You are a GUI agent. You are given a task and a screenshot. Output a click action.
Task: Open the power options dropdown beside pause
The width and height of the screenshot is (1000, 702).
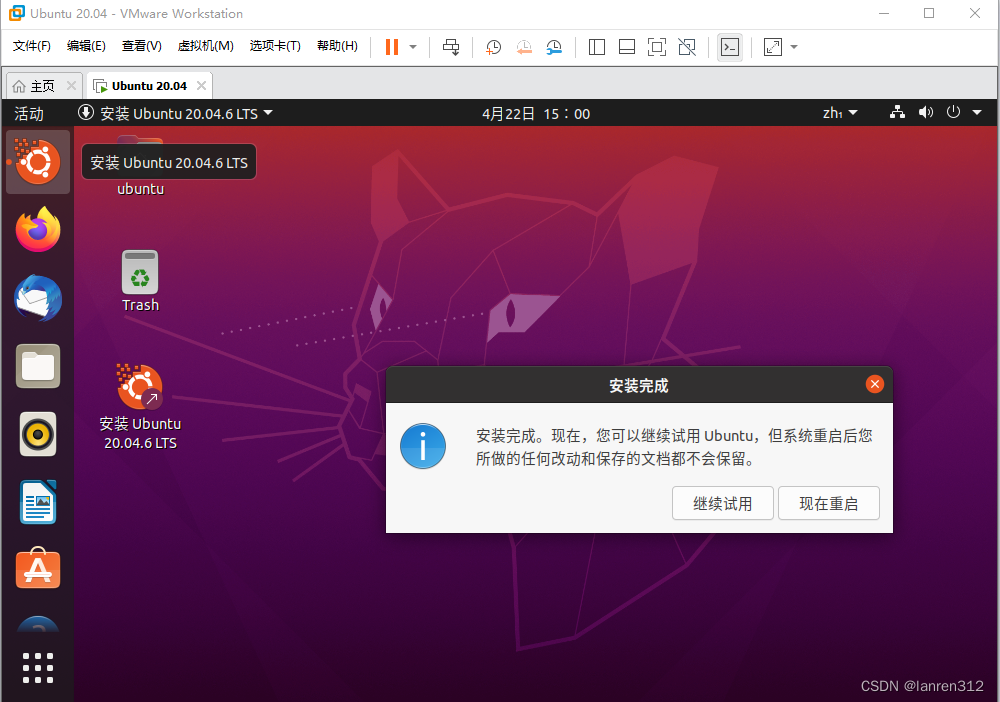pos(413,47)
